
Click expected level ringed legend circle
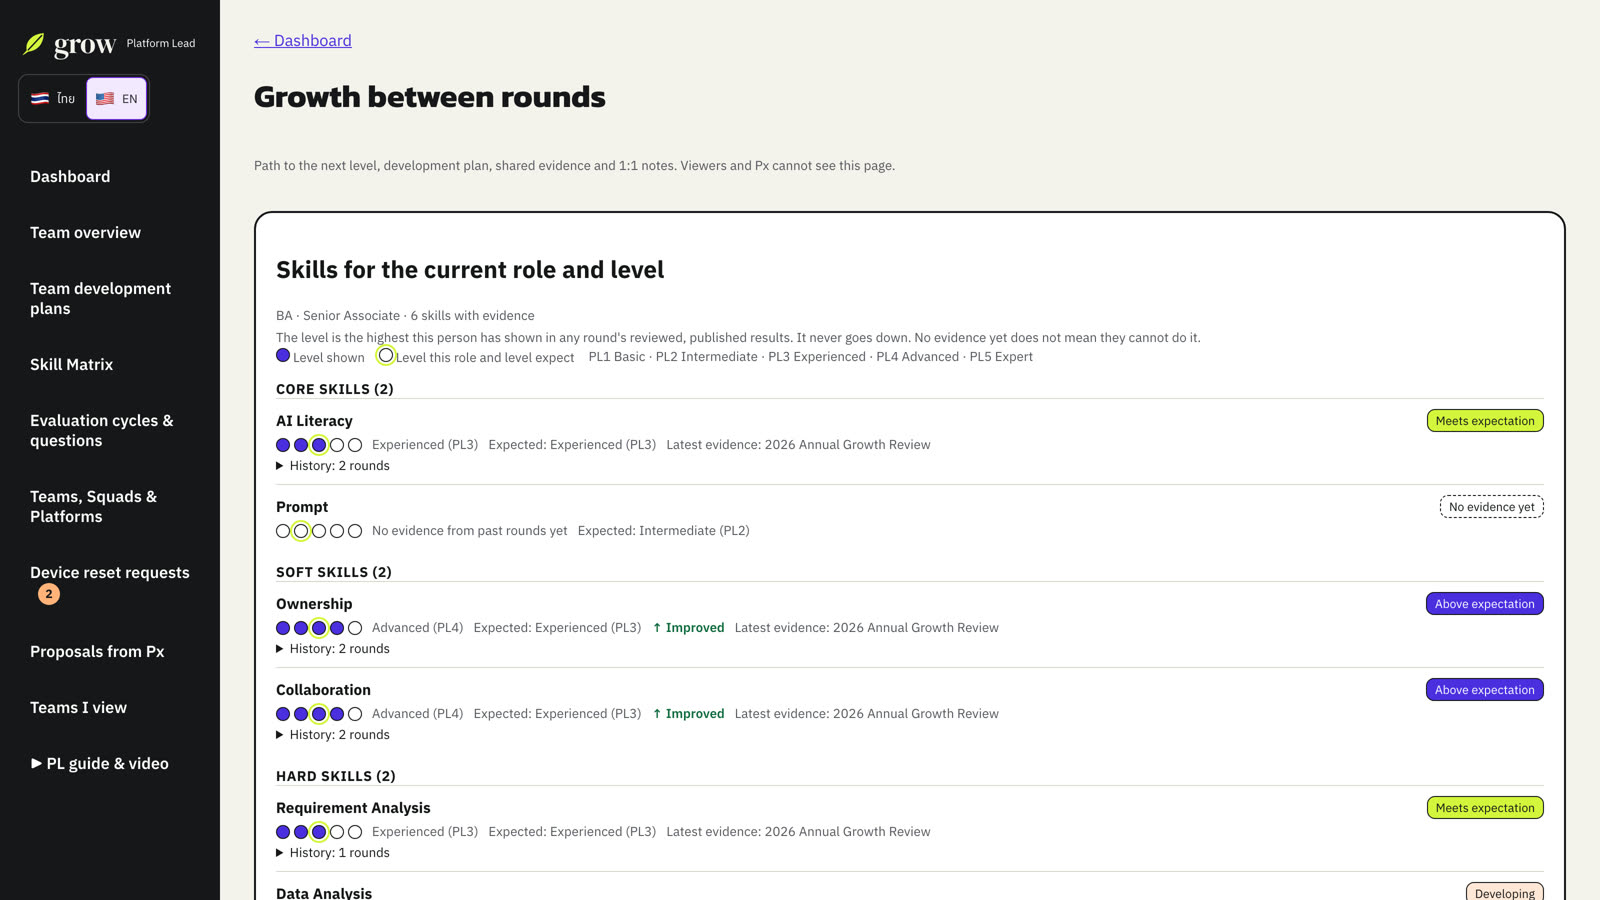click(385, 356)
